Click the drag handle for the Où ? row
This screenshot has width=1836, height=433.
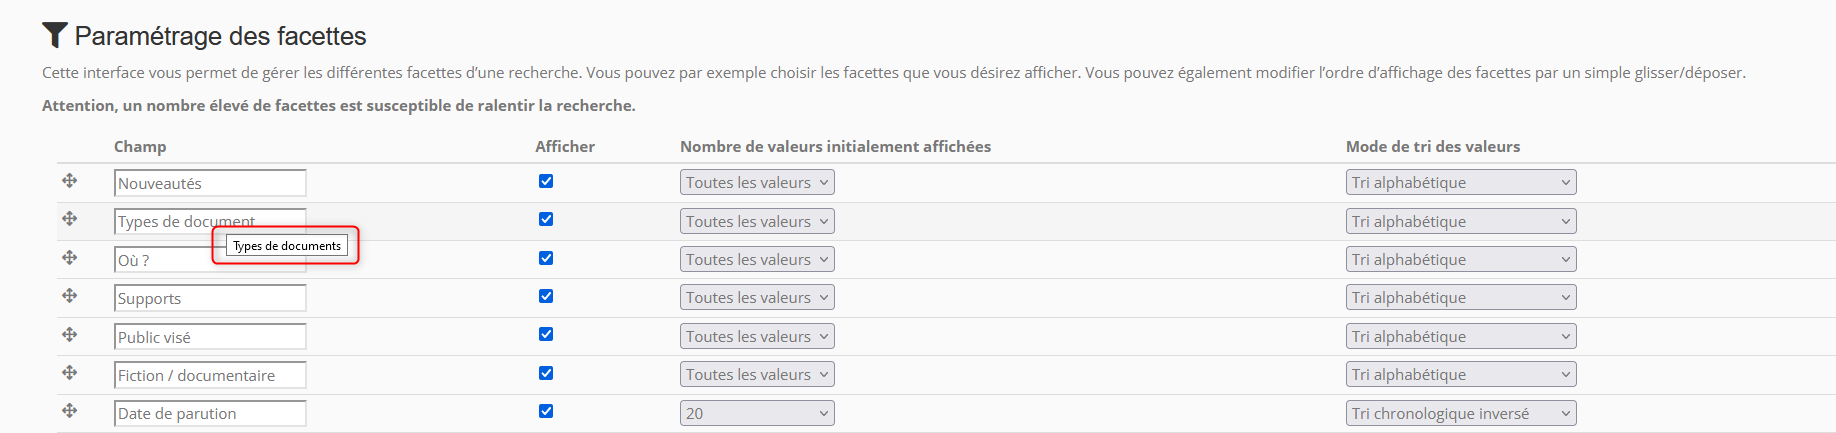tap(69, 258)
